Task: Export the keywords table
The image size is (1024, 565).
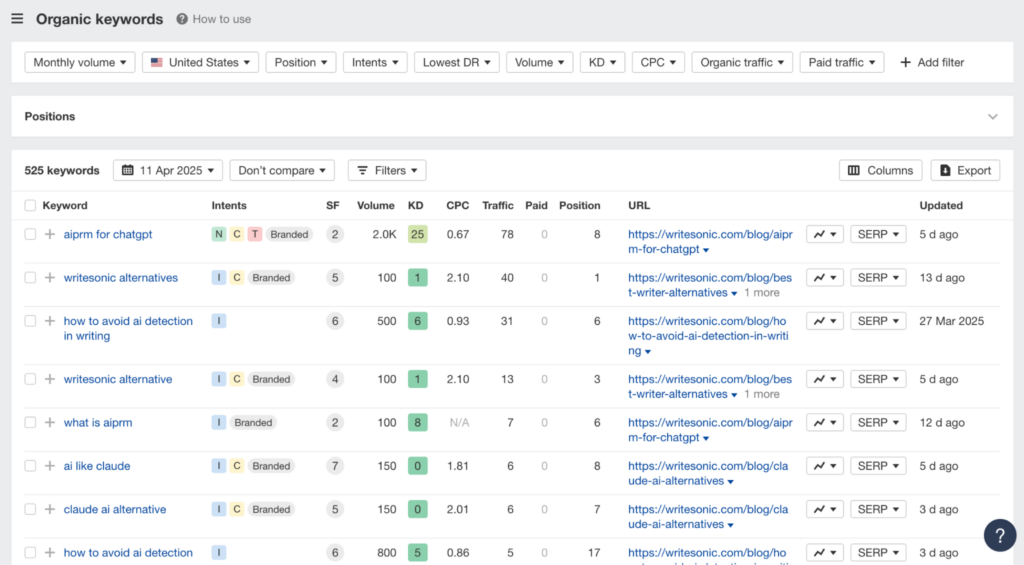Action: click(965, 170)
